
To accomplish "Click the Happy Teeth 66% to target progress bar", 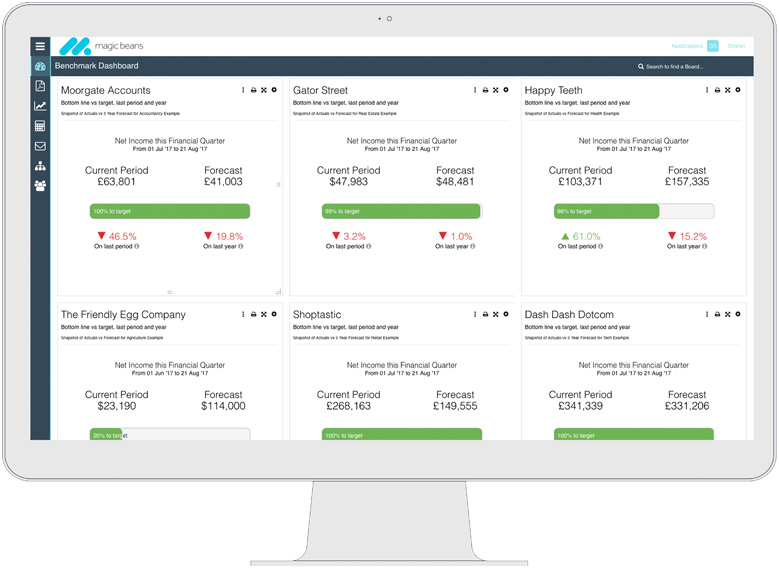I will (x=633, y=212).
